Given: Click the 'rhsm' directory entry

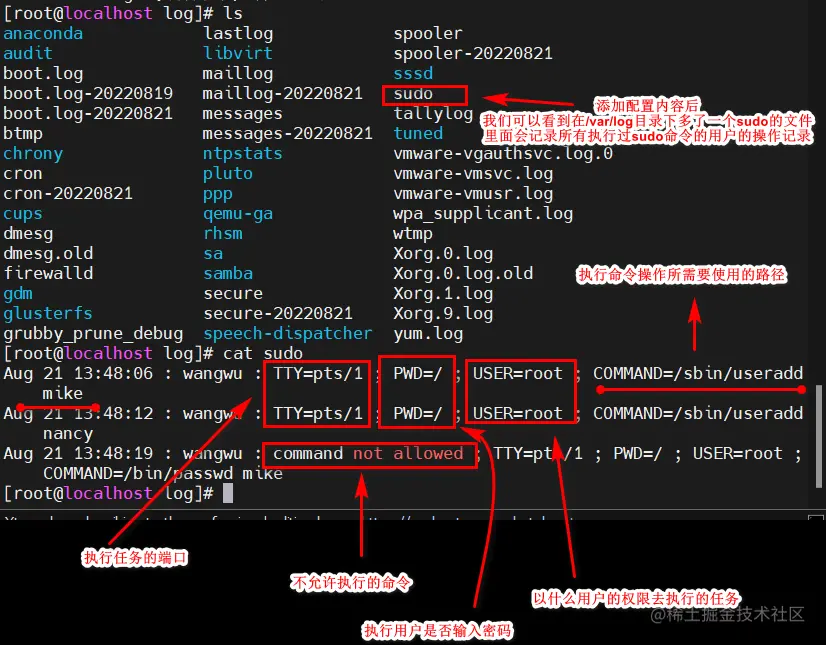Looking at the screenshot, I should [223, 233].
